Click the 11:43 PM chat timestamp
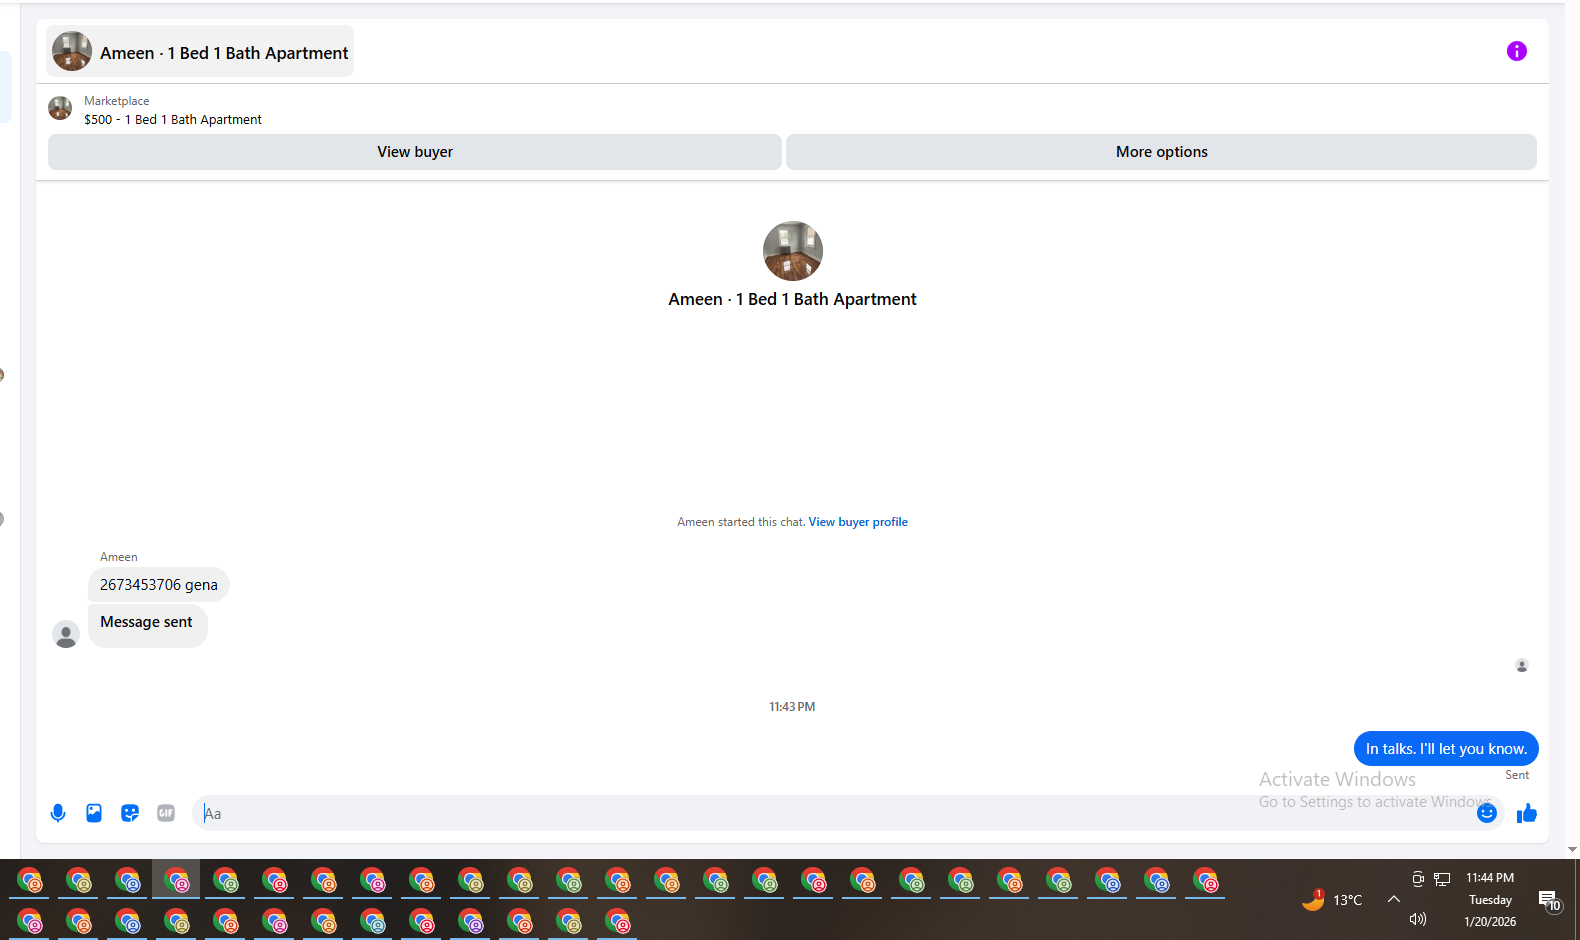Screen dimensions: 1580x940 coord(792,707)
